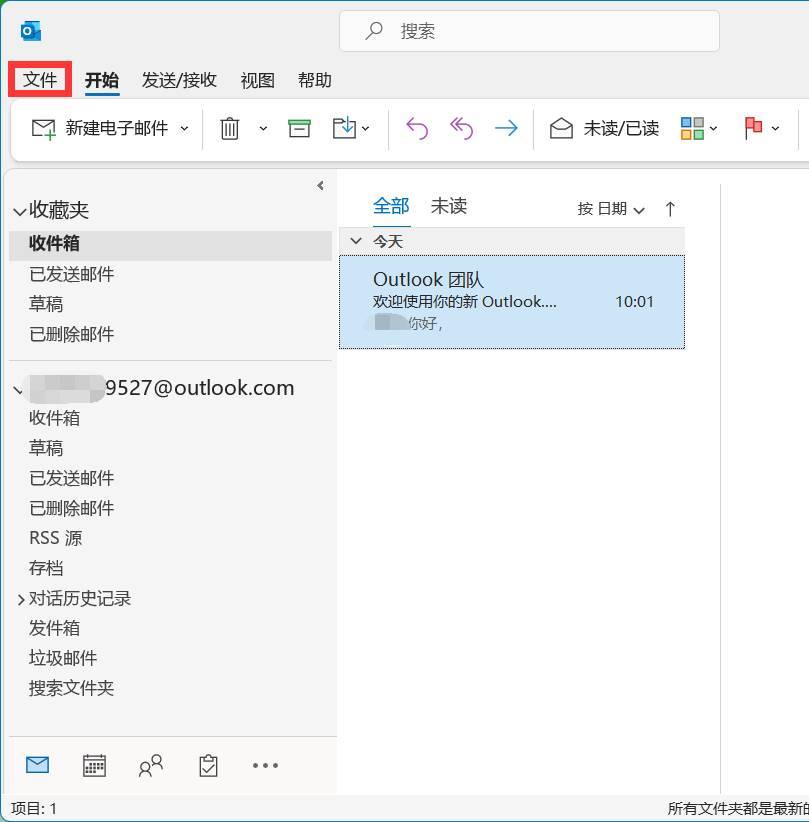Expand 对话历史记录 in the folder list
This screenshot has height=822, width=809.
click(19, 598)
